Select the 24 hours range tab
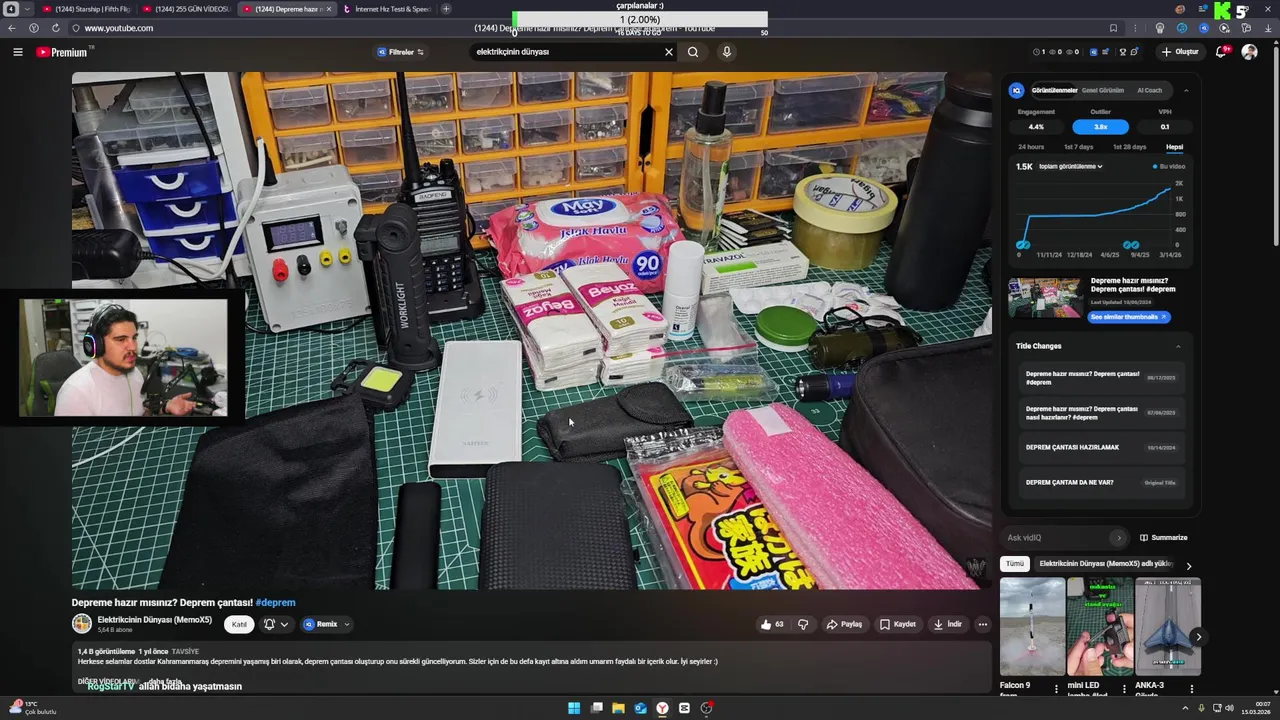This screenshot has height=720, width=1280. [x=1031, y=147]
